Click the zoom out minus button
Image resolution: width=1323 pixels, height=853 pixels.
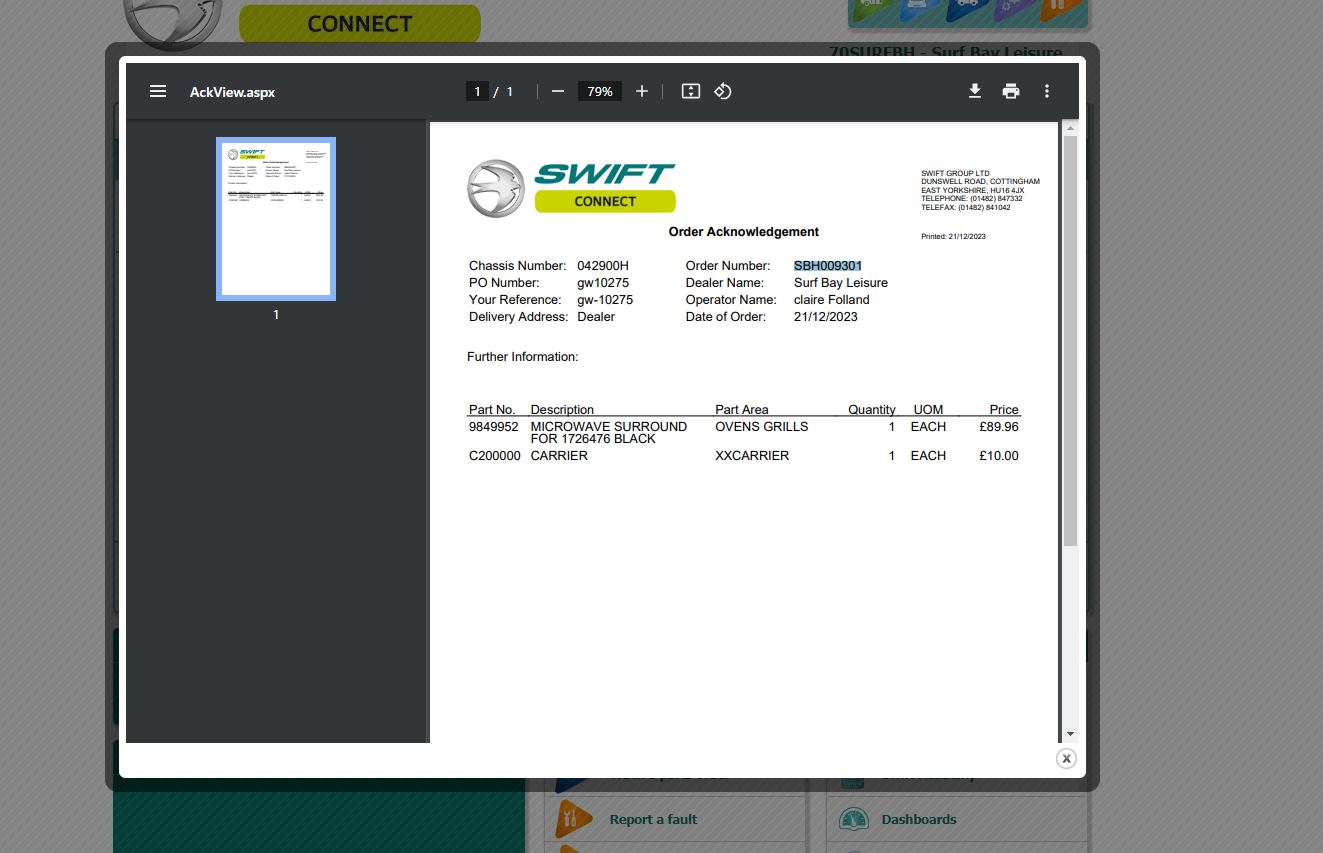coord(558,91)
